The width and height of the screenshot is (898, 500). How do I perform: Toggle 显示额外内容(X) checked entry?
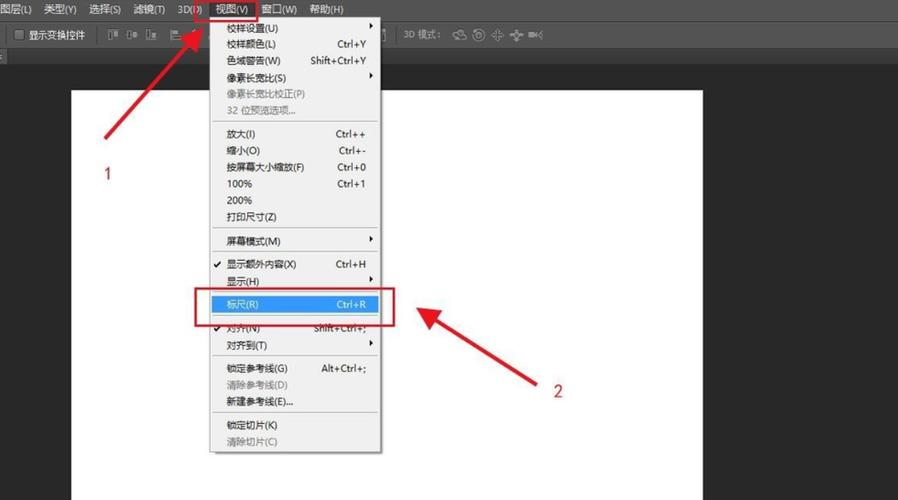[x=295, y=264]
